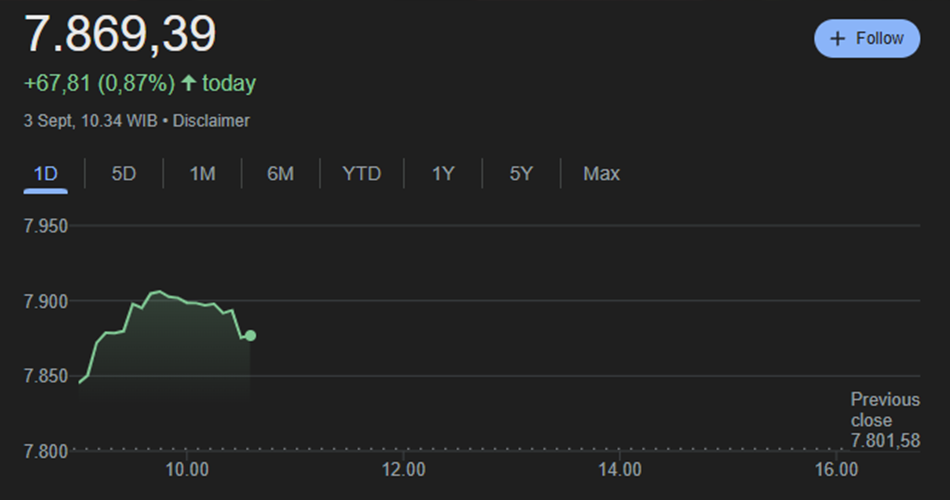The image size is (950, 500).
Task: Click the 3 Sept, 10.34 WIB timestamp
Action: click(x=93, y=121)
